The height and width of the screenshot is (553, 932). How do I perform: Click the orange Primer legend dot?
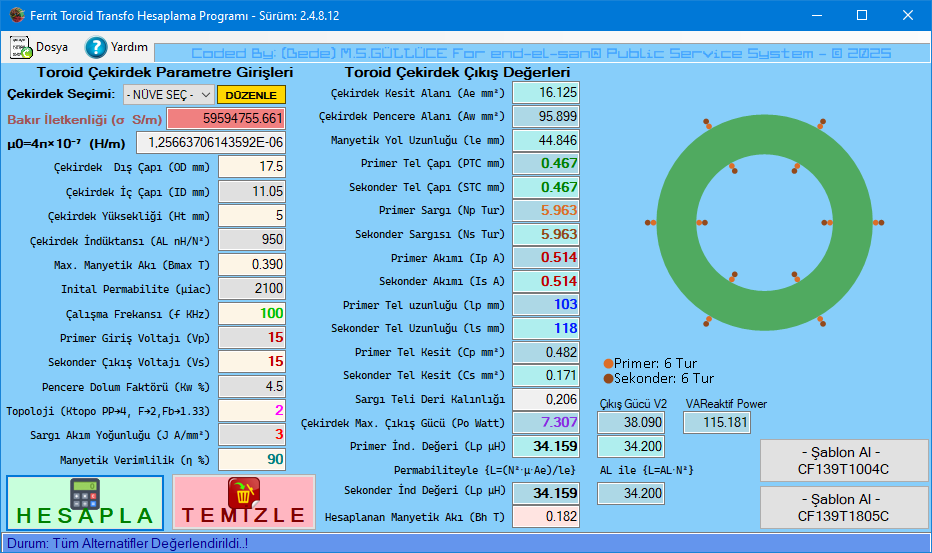608,364
